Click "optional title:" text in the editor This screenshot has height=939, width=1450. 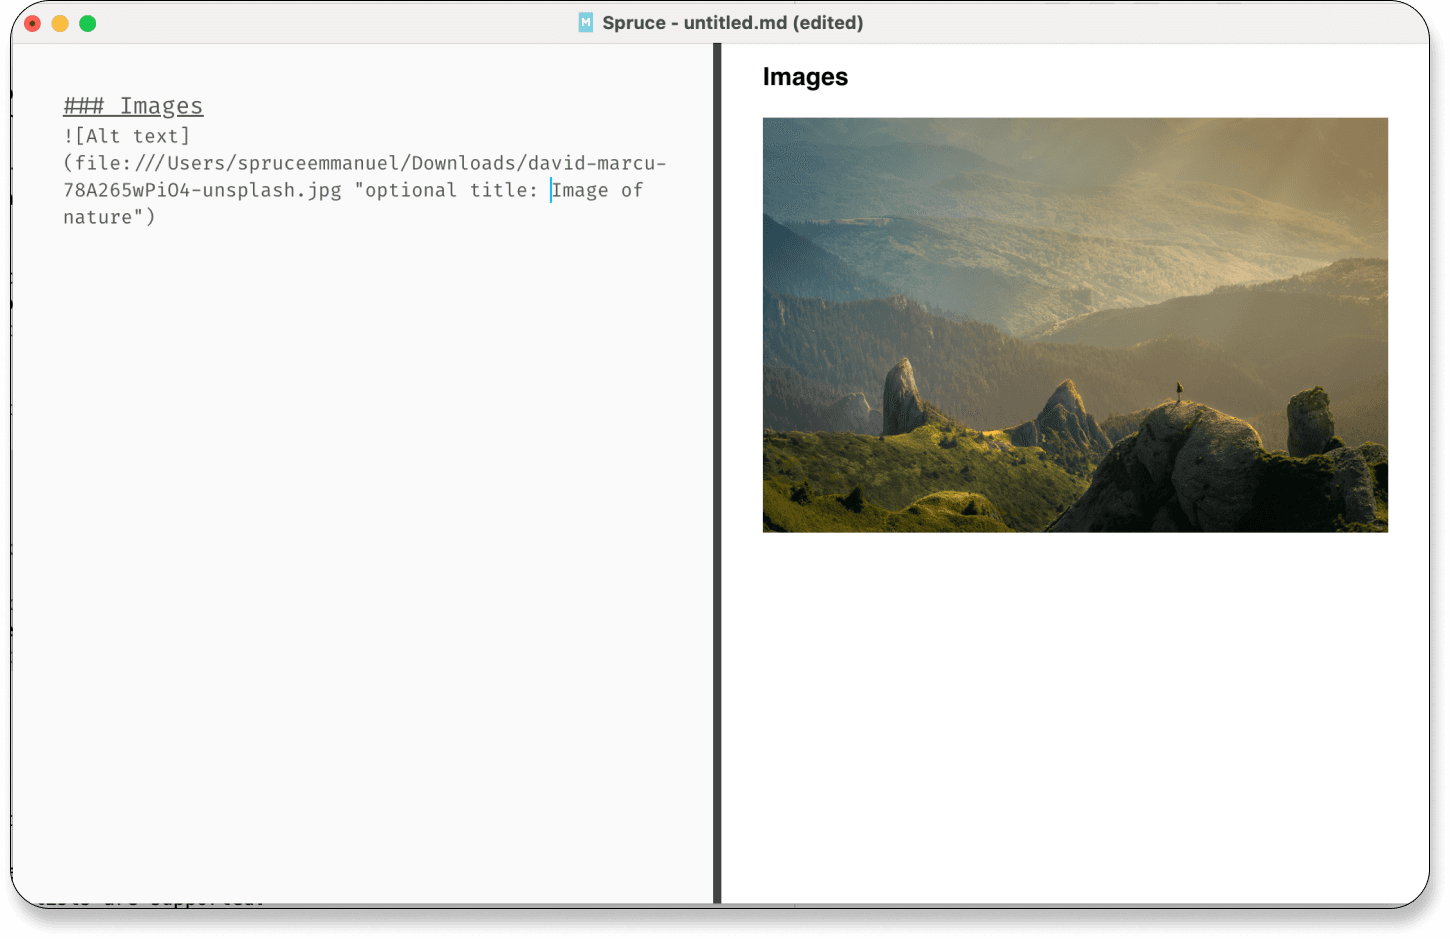[452, 190]
